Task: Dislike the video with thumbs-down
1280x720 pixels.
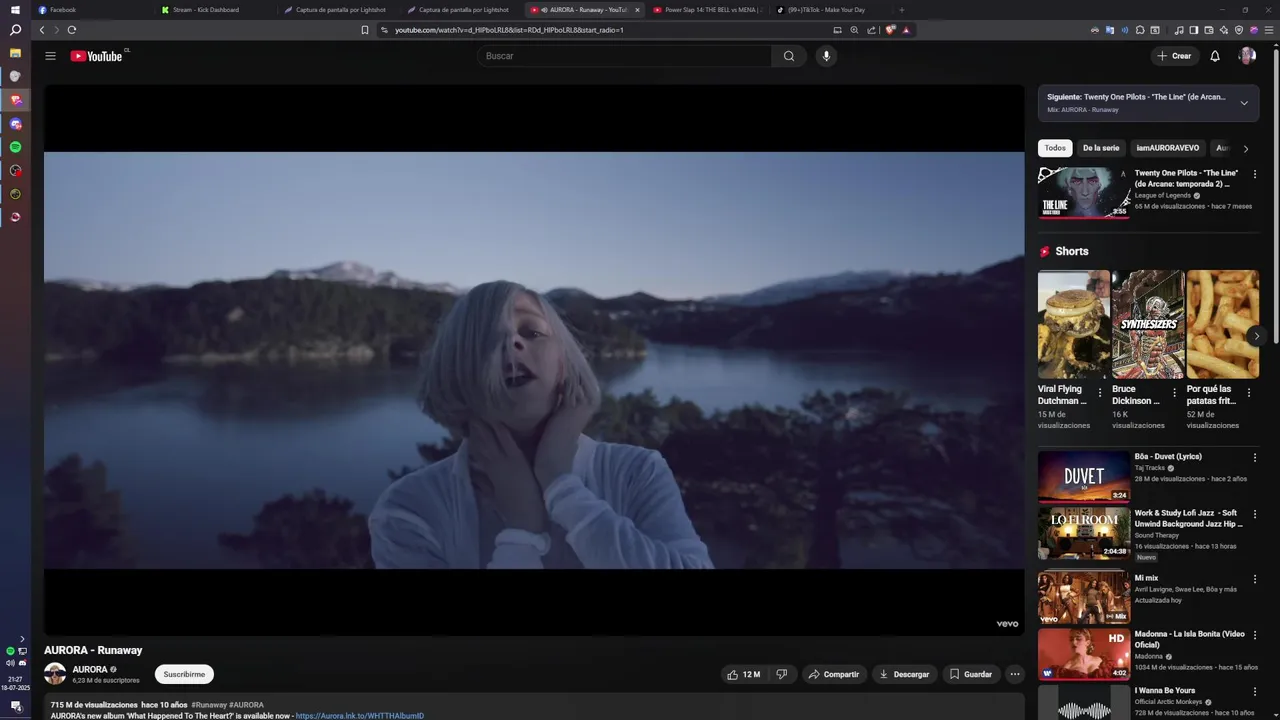Action: tap(782, 674)
